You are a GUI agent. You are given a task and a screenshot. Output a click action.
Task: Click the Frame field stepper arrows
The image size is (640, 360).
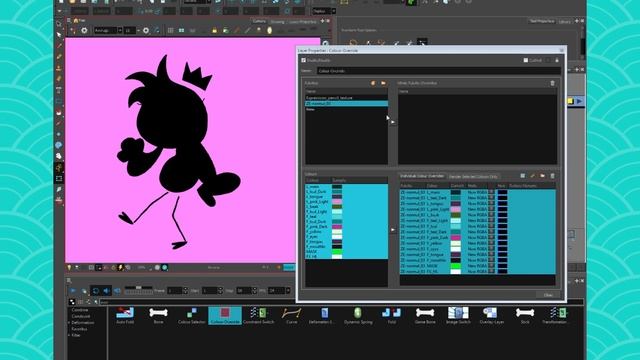(185, 291)
